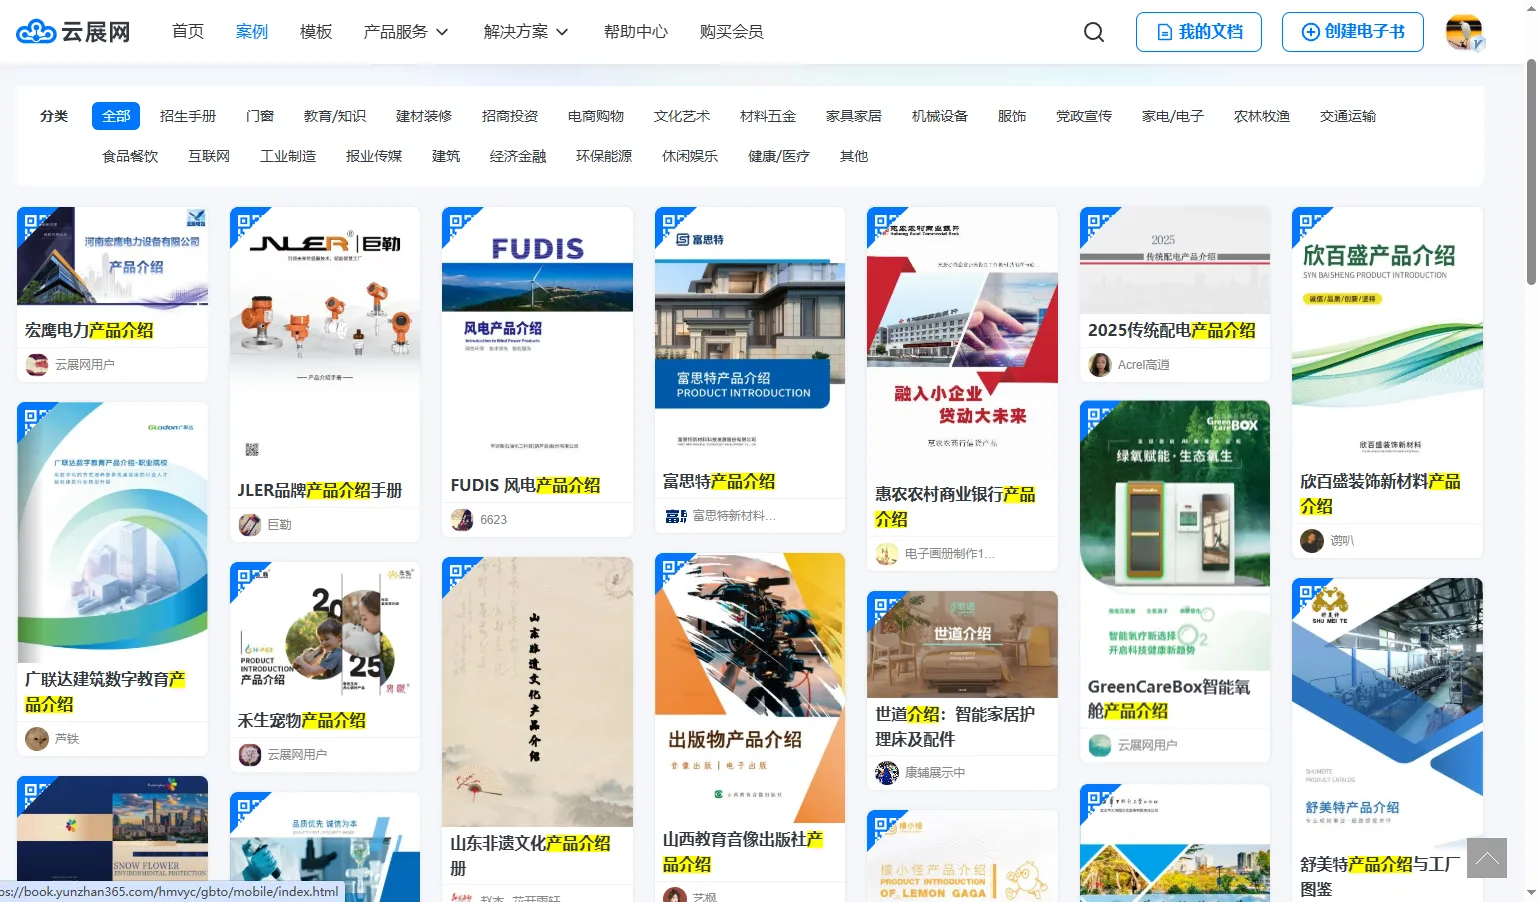Select the 教育/知识 category
Viewport: 1539px width, 902px height.
click(334, 116)
